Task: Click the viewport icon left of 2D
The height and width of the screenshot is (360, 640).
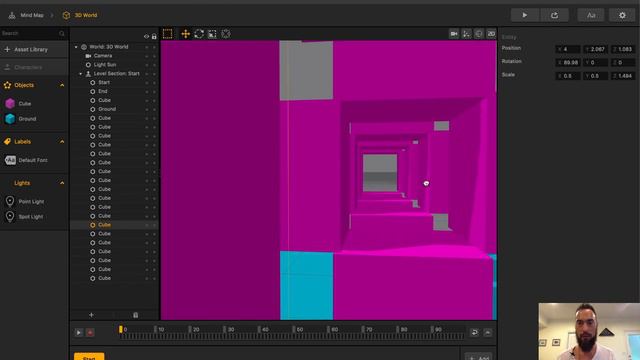Action: click(x=479, y=34)
